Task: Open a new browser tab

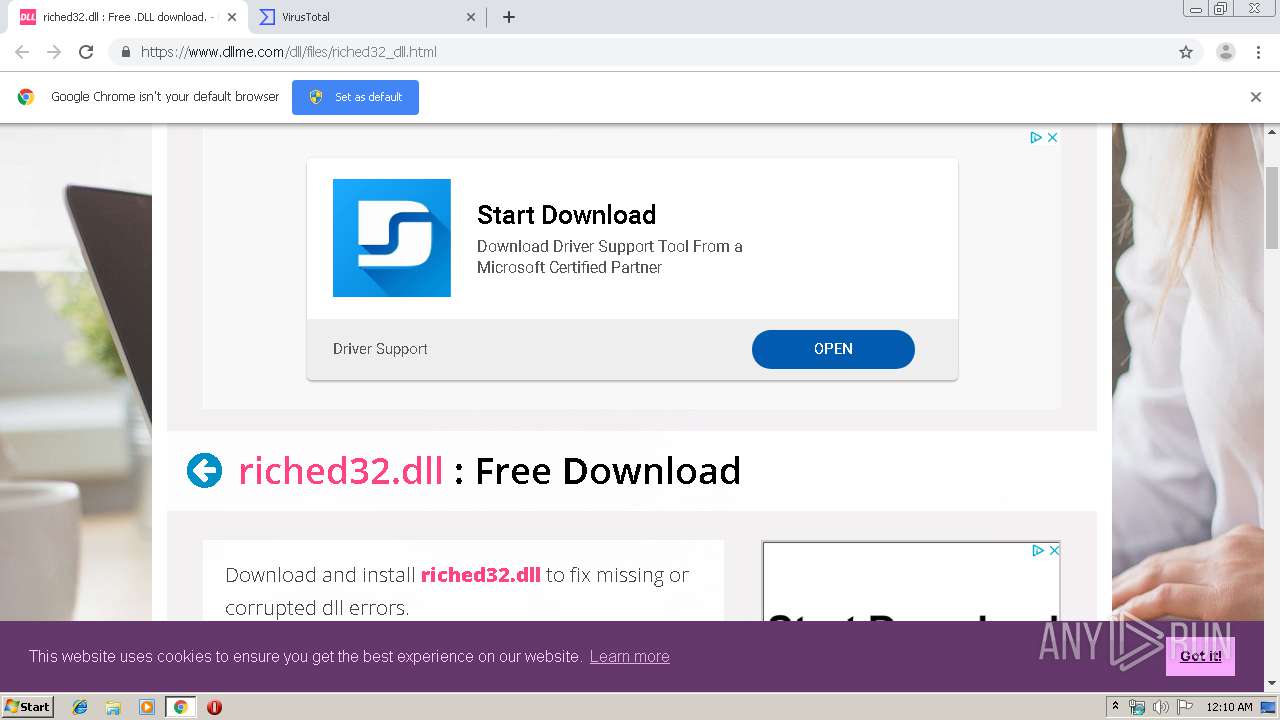Action: 508,17
